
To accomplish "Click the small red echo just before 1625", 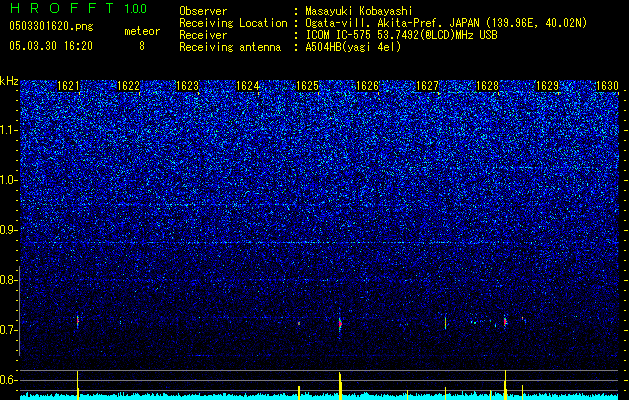I will [299, 323].
